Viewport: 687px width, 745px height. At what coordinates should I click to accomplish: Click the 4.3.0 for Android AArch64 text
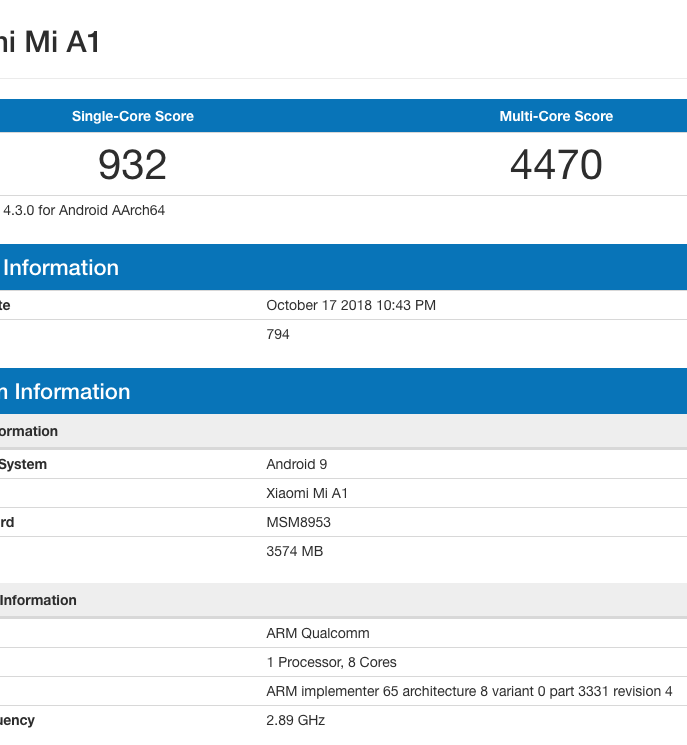84,210
